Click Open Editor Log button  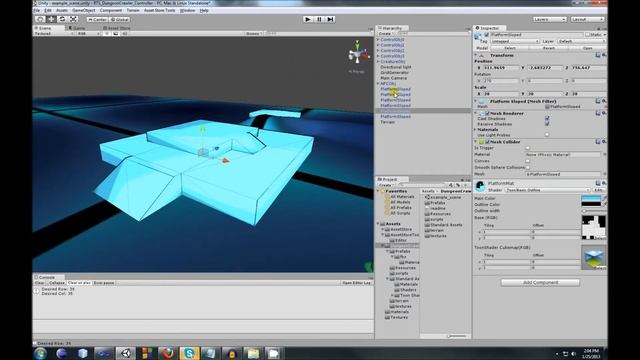pyautogui.click(x=356, y=283)
